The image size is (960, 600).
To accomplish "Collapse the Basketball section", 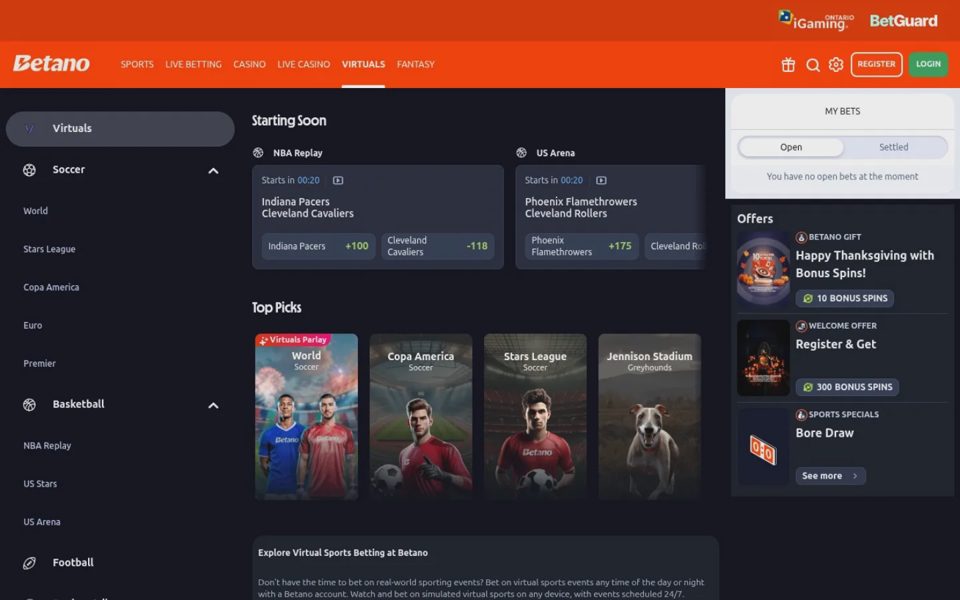I will tap(213, 405).
